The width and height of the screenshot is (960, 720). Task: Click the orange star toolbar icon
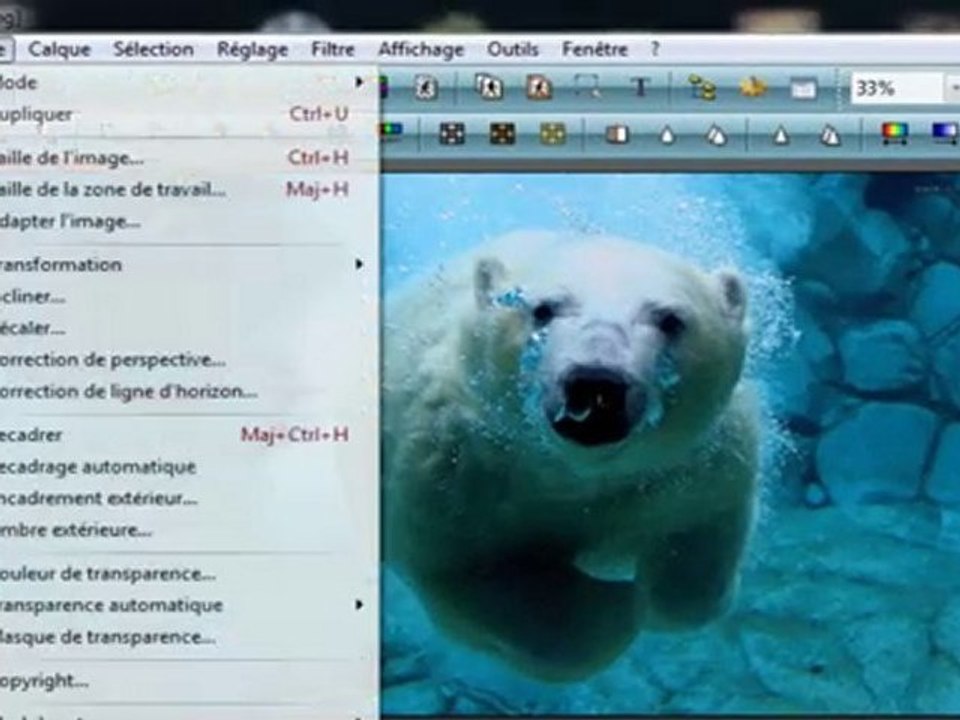pyautogui.click(x=753, y=88)
